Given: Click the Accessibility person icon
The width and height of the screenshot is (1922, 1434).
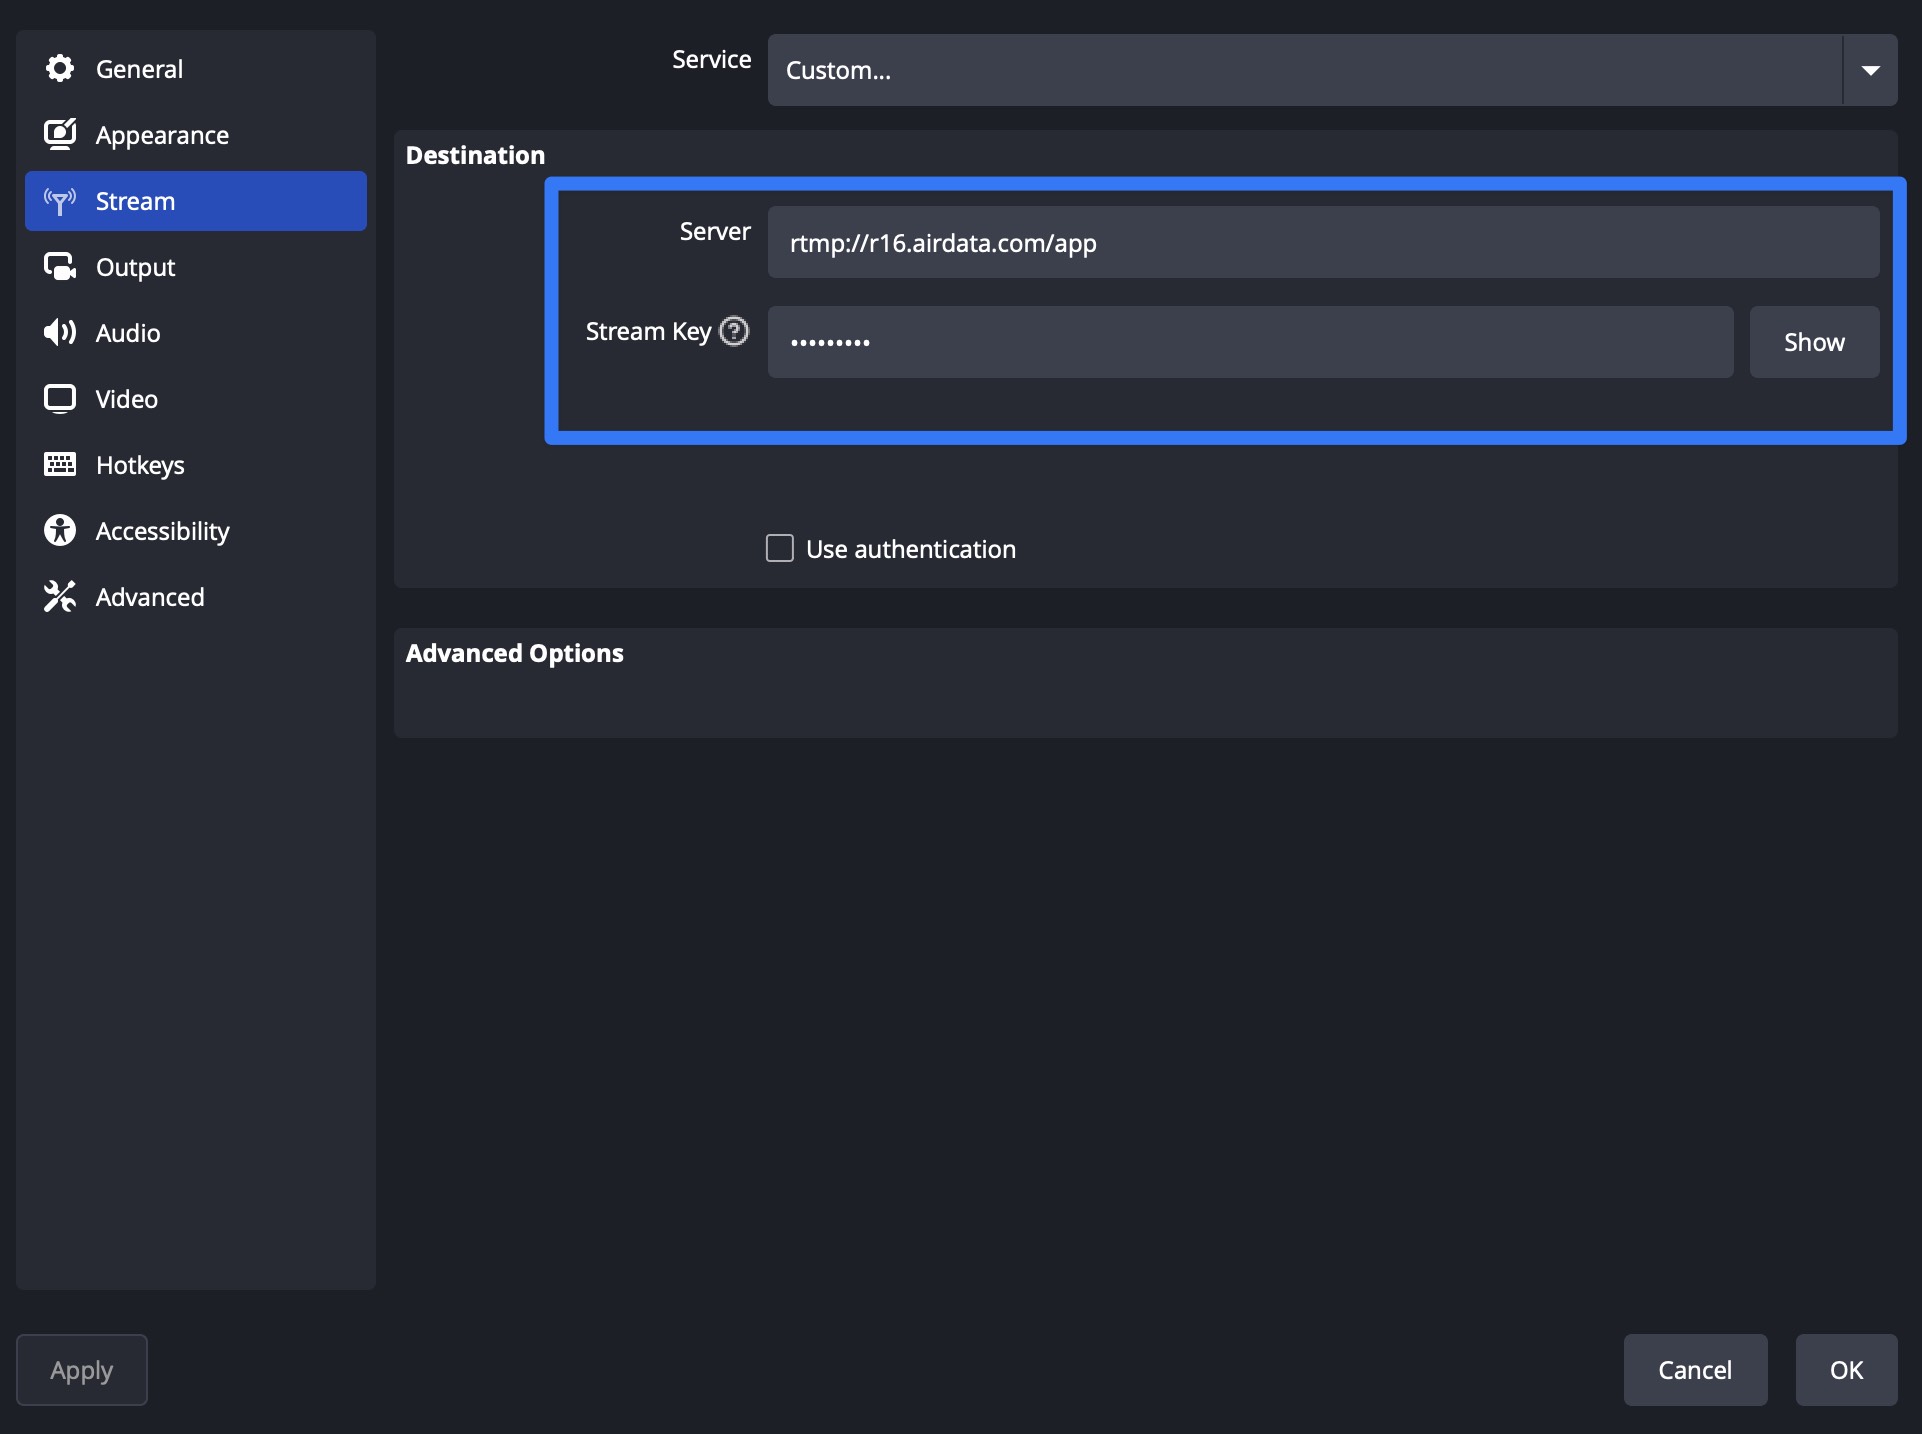Looking at the screenshot, I should point(60,530).
